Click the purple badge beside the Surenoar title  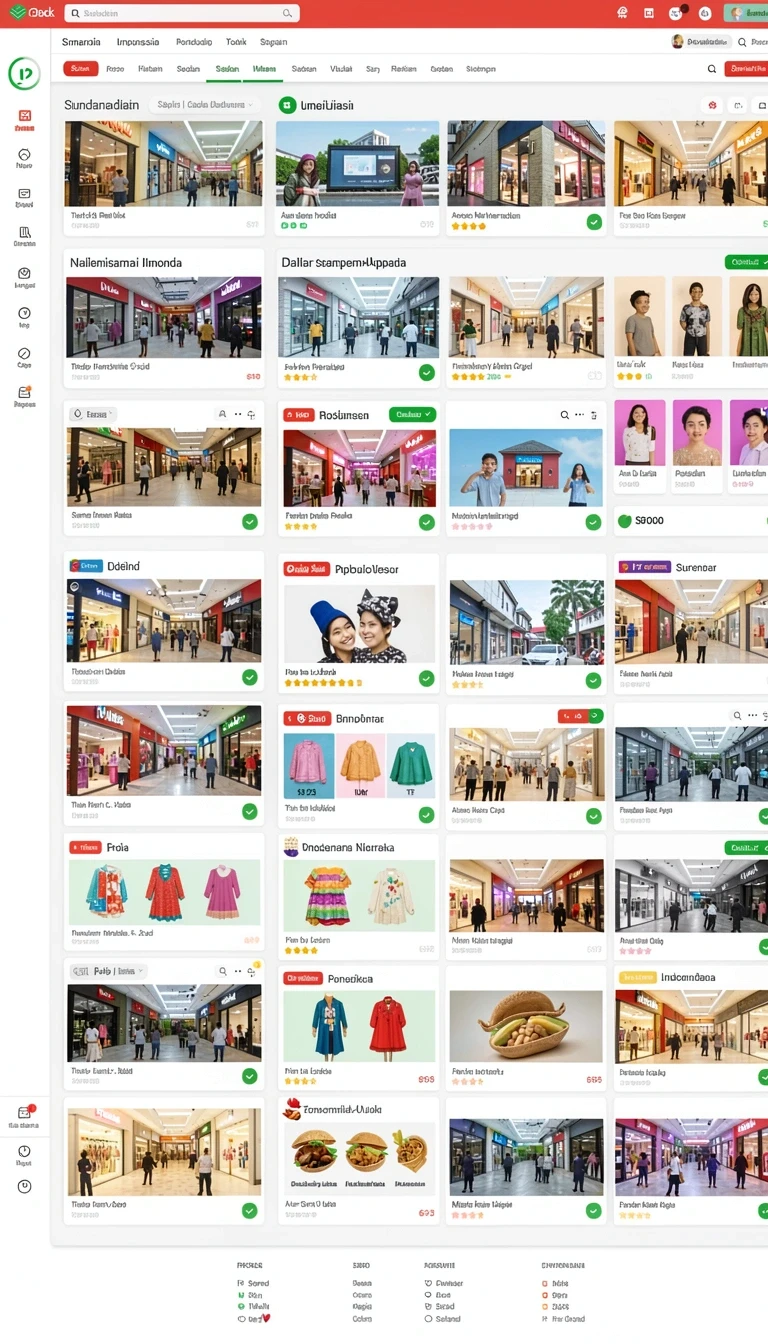(x=644, y=566)
